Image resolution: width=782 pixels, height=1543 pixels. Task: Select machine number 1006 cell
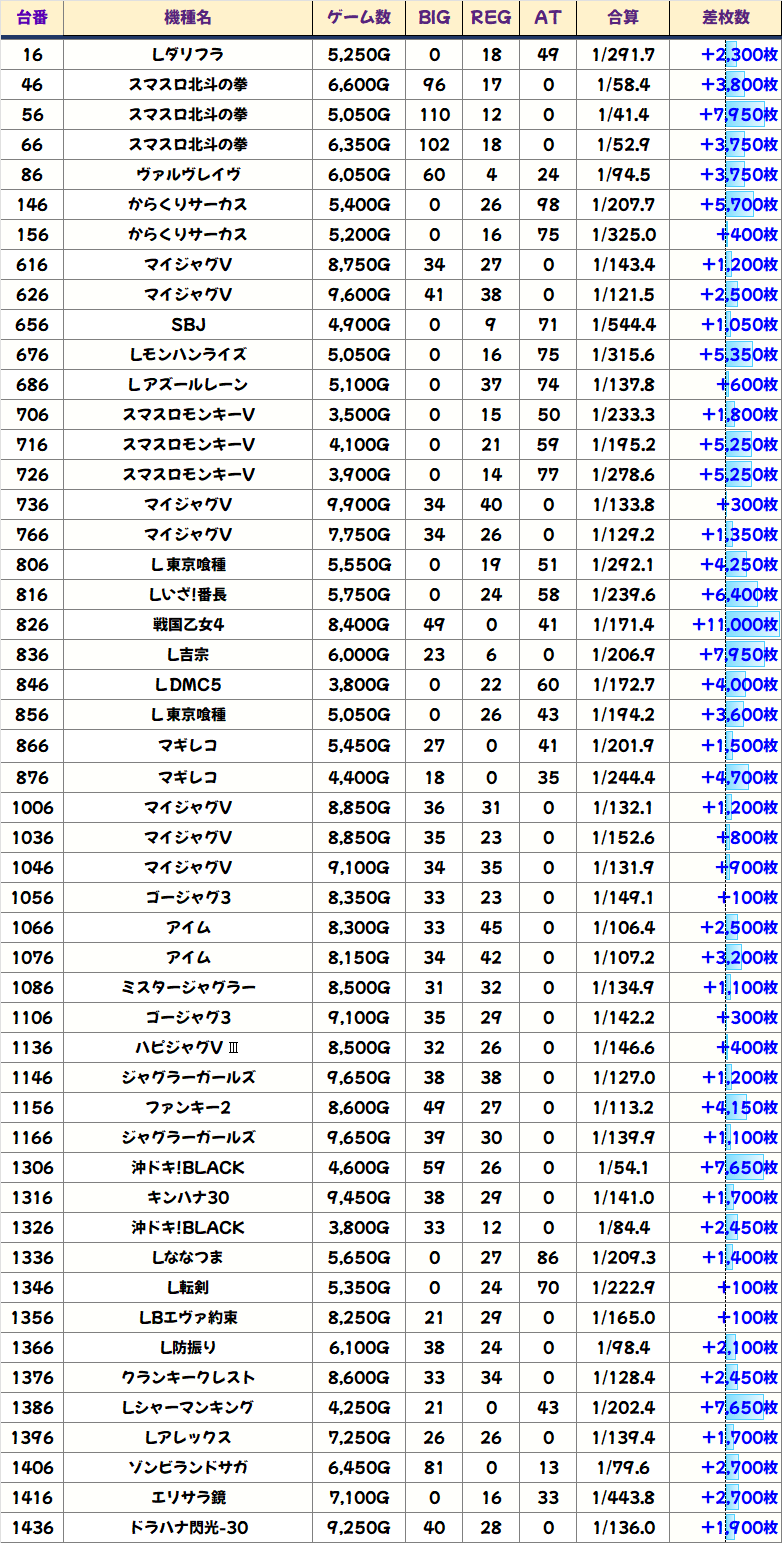pos(31,808)
